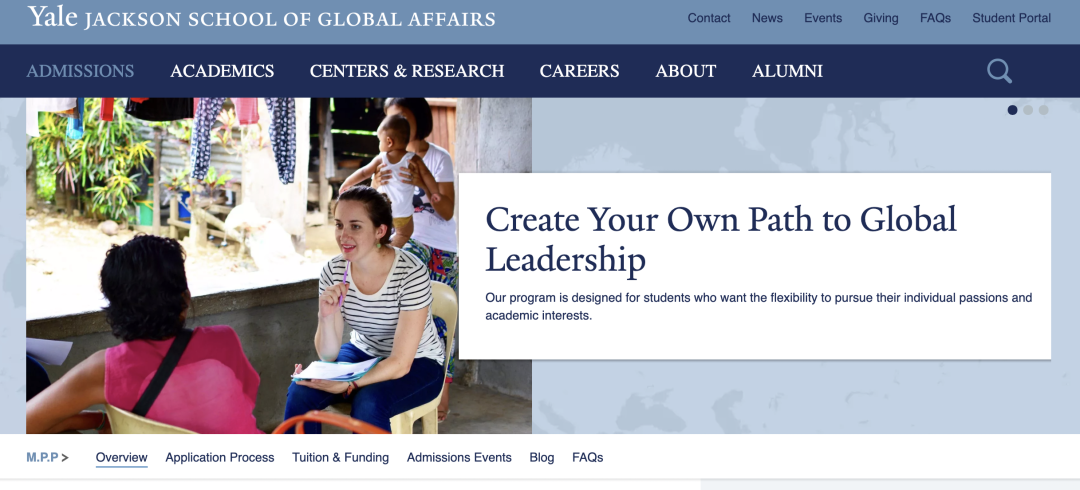
Task: Open the Careers menu
Action: click(x=579, y=71)
